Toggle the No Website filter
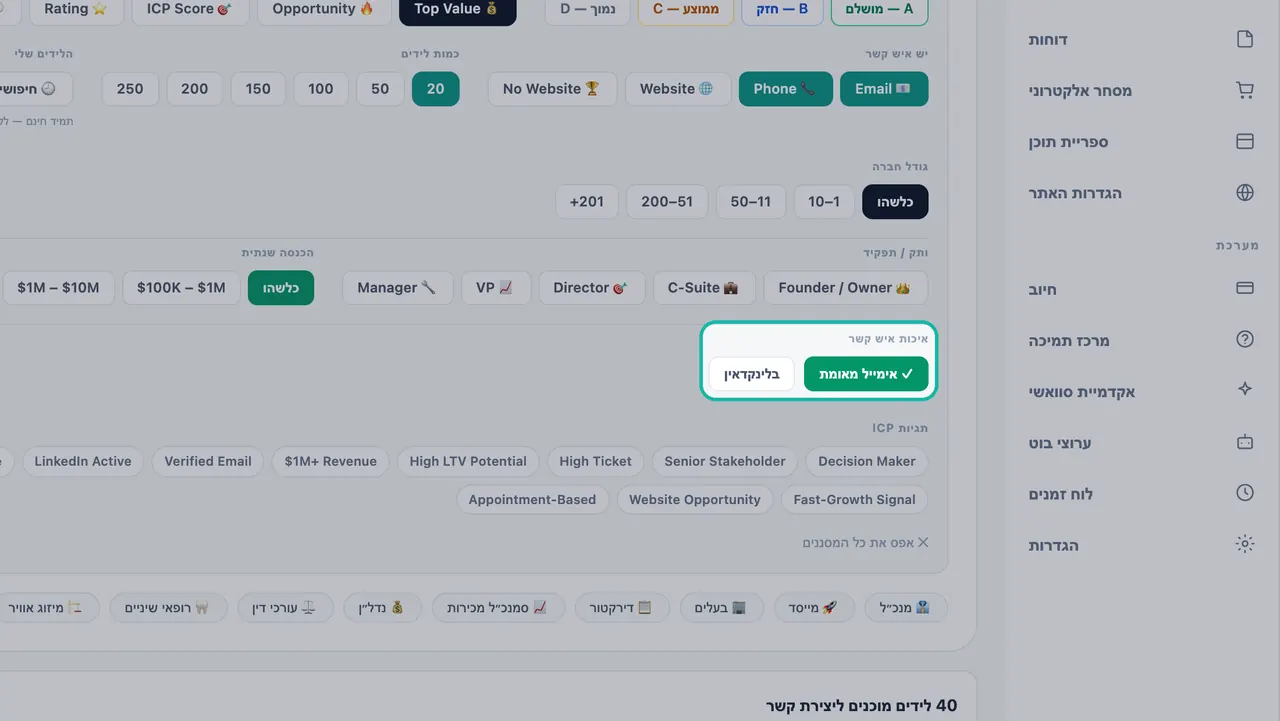This screenshot has height=721, width=1280. click(552, 88)
